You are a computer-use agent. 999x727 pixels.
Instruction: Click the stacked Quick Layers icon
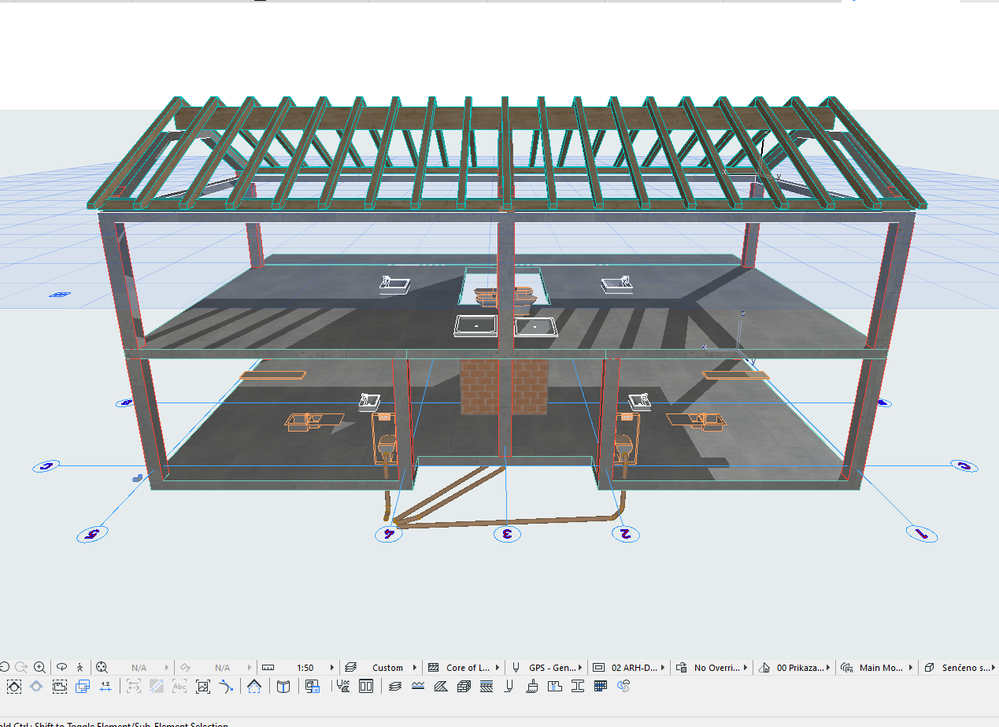point(393,686)
